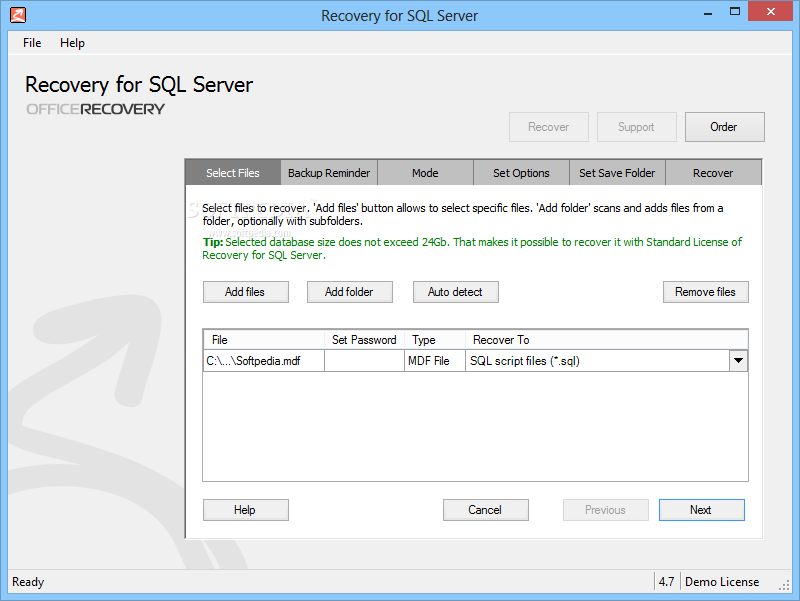Click the File column header
800x601 pixels.
(264, 340)
